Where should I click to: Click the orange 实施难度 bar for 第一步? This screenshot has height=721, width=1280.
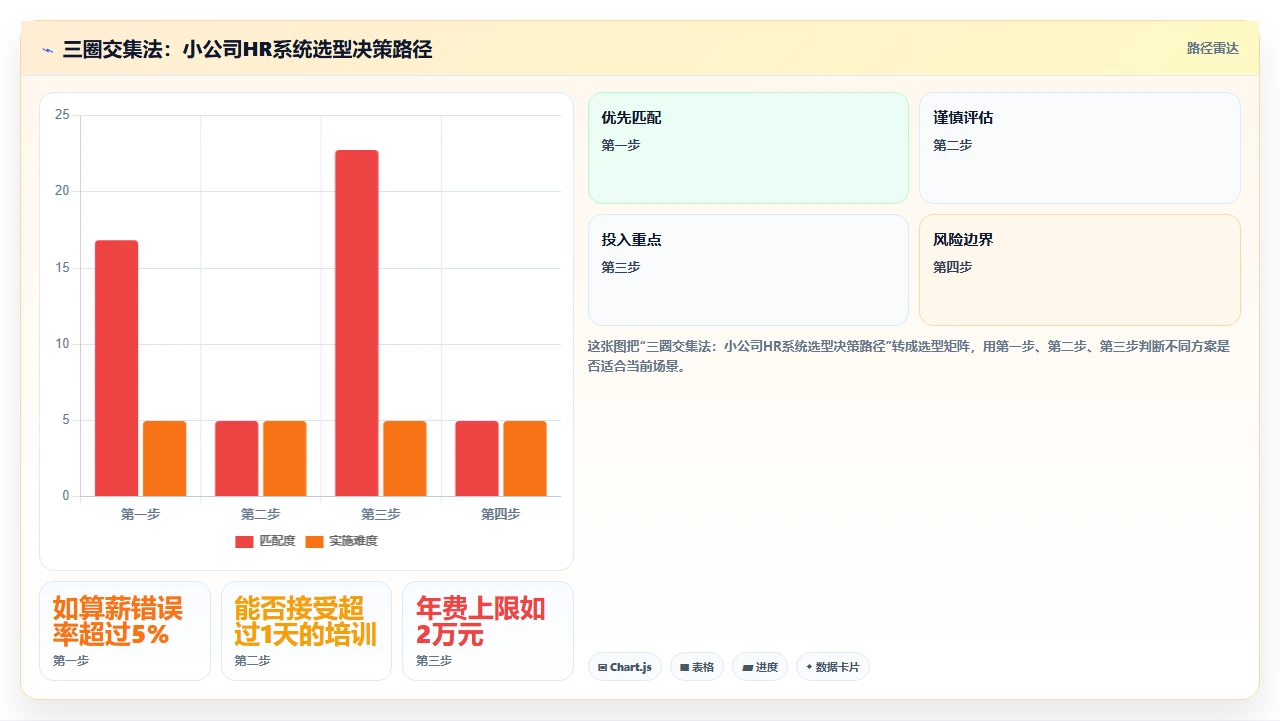click(164, 458)
